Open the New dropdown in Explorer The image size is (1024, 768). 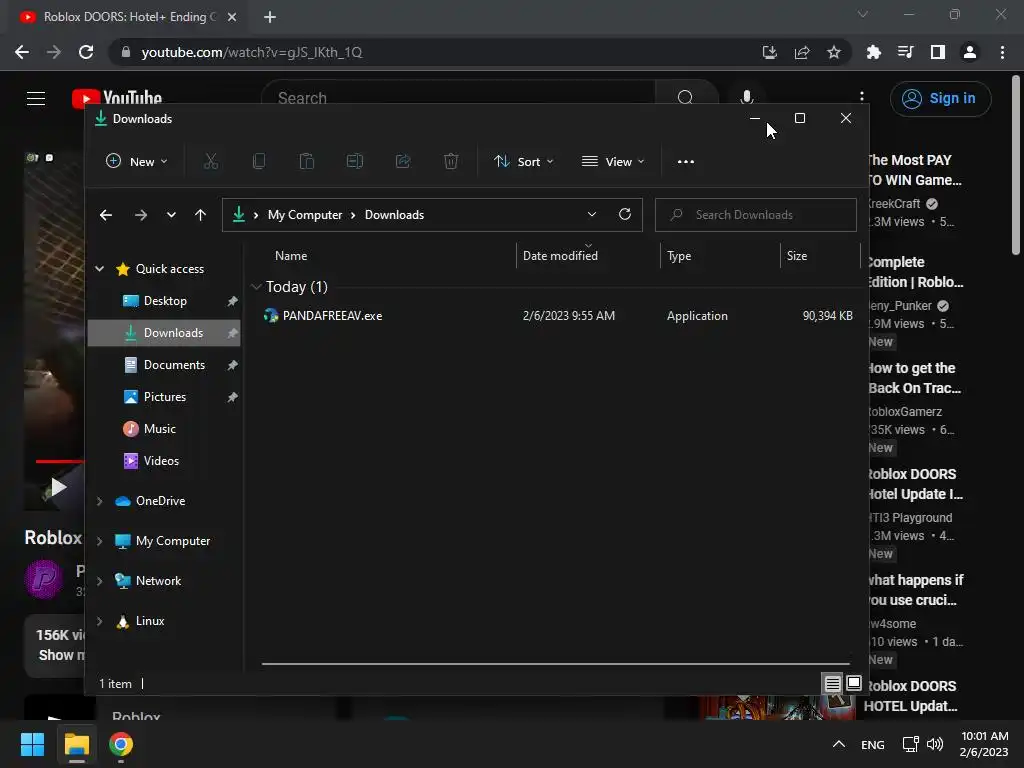[136, 161]
